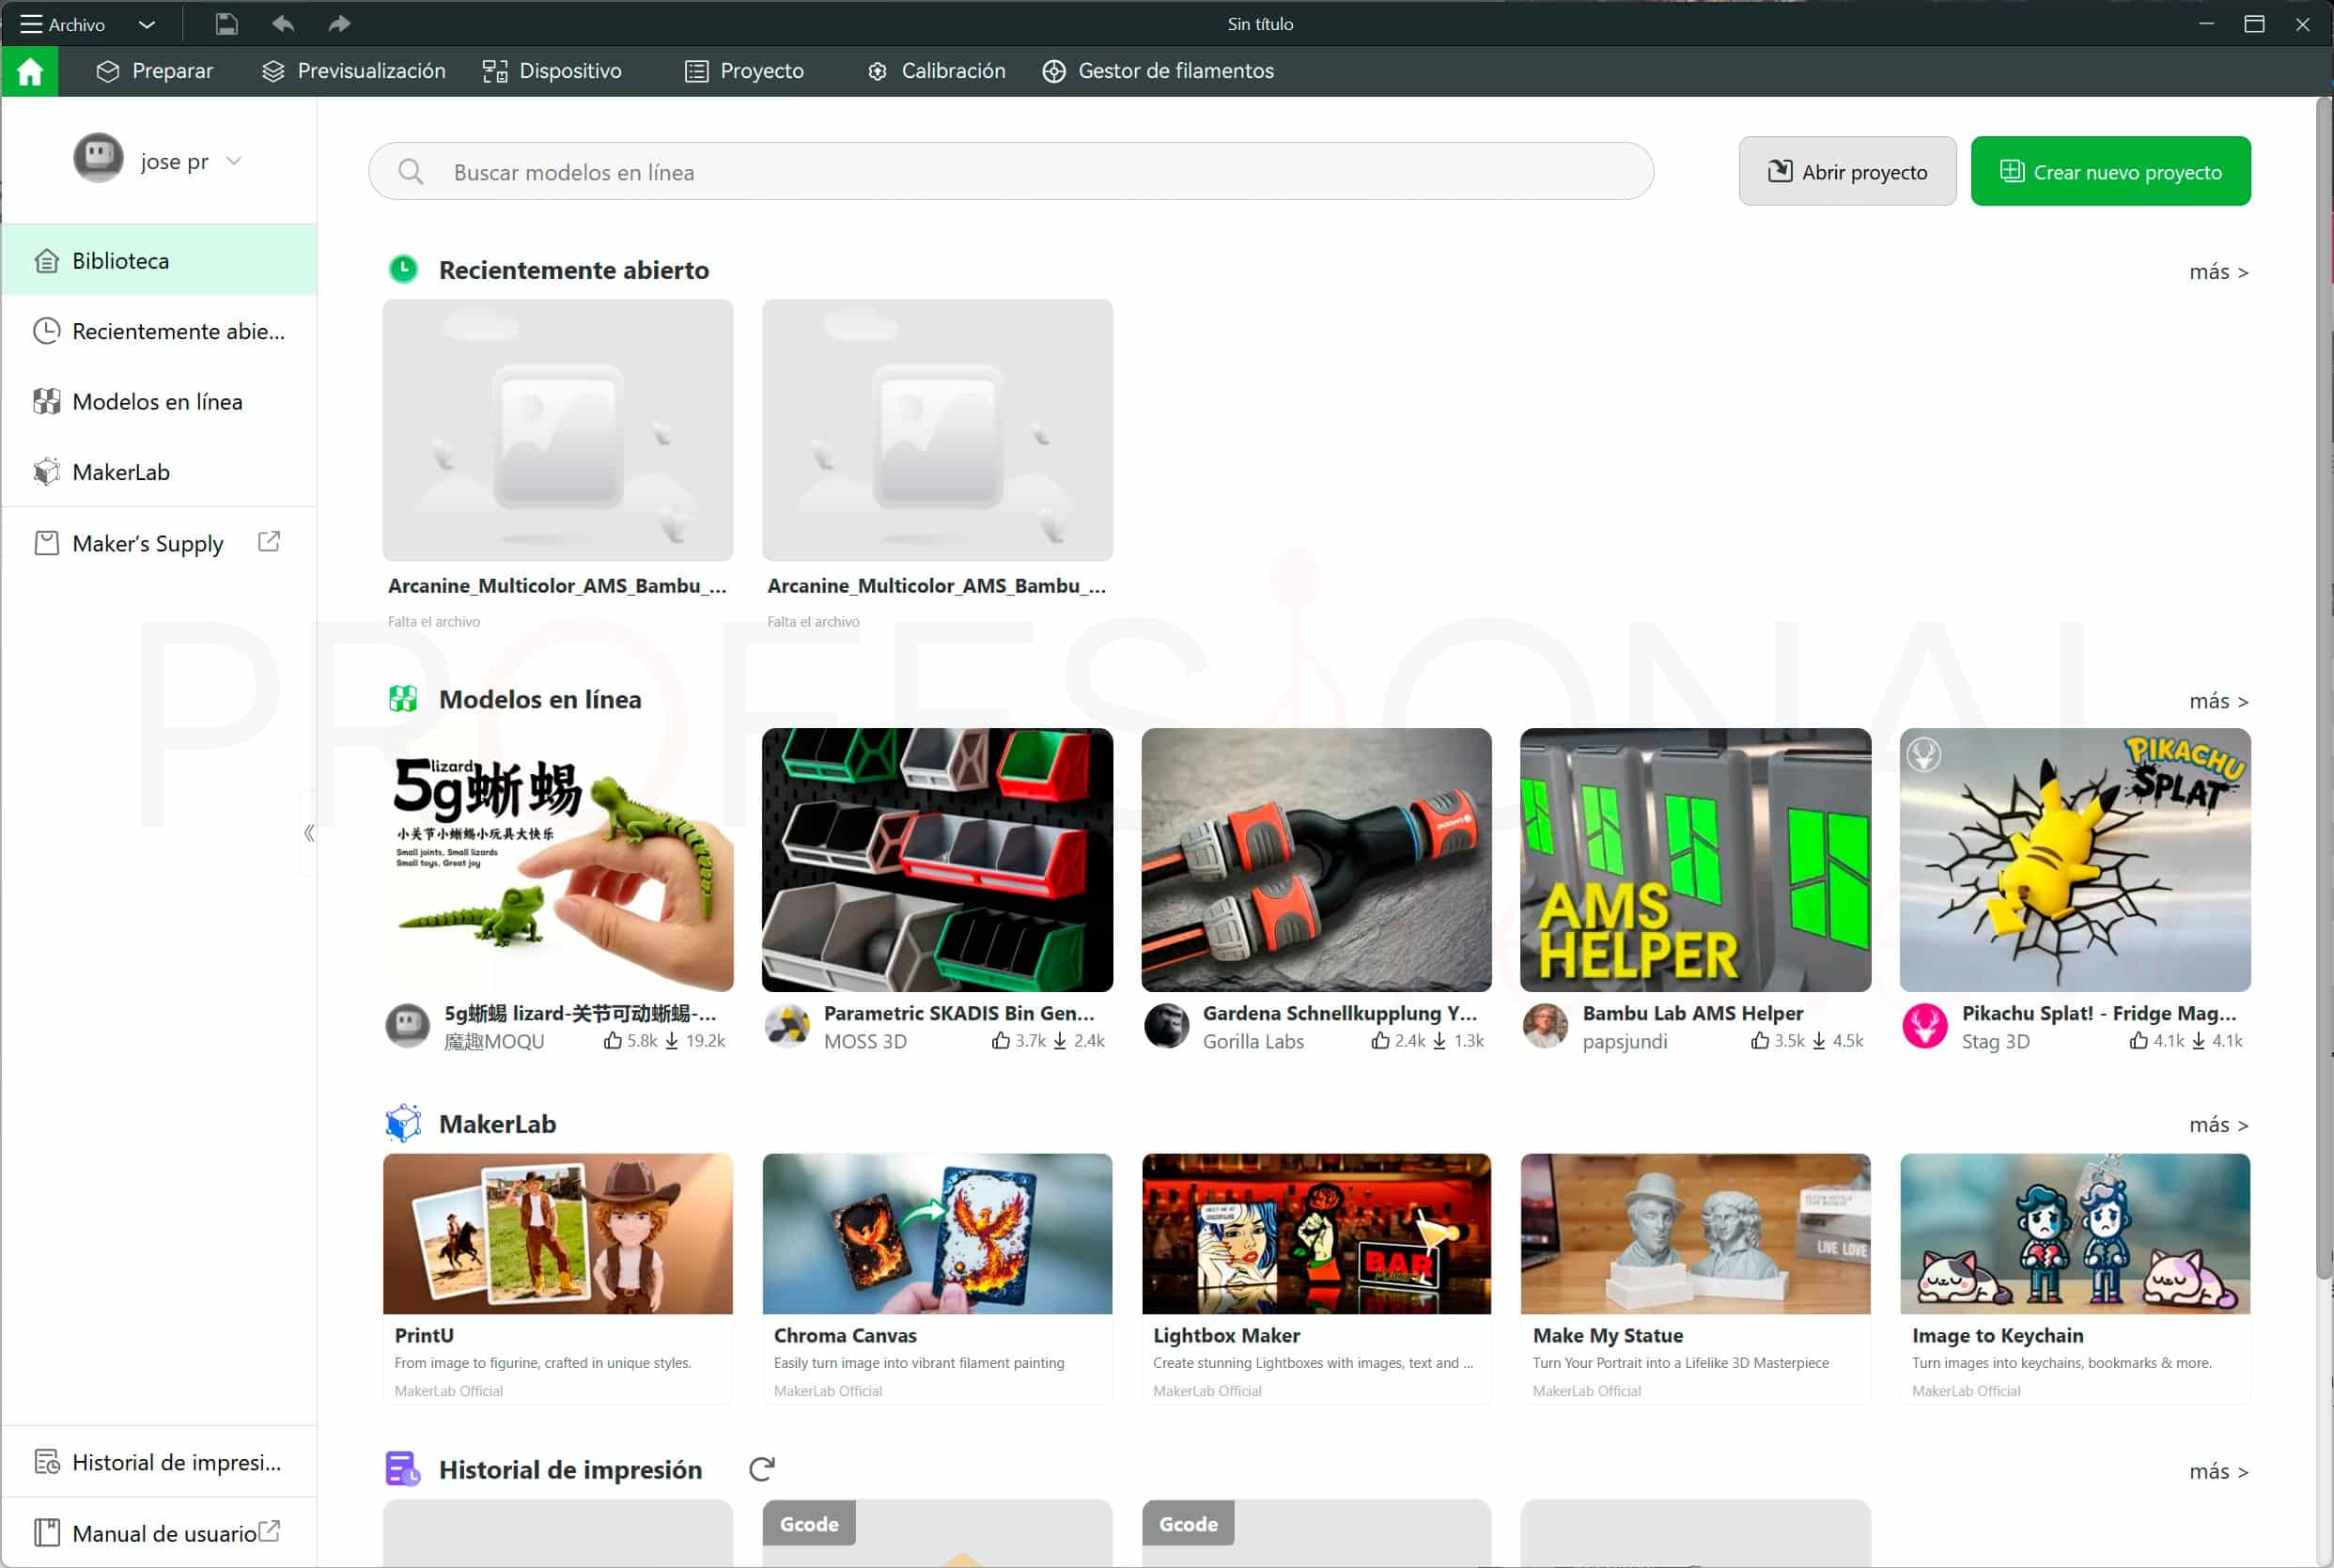Open the Bambu Lab AMS Helper thumbnail
2334x1568 pixels.
(x=1695, y=859)
